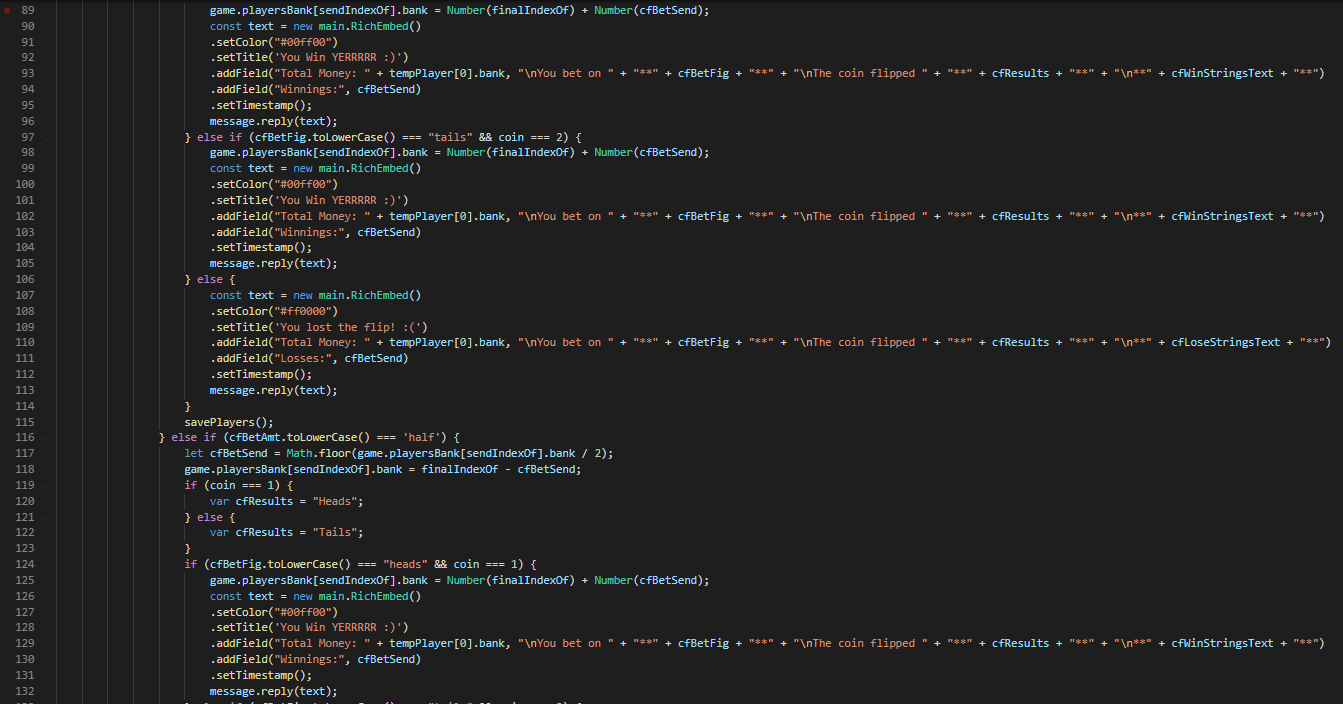Collapse the else-if block at line 97

pos(47,137)
